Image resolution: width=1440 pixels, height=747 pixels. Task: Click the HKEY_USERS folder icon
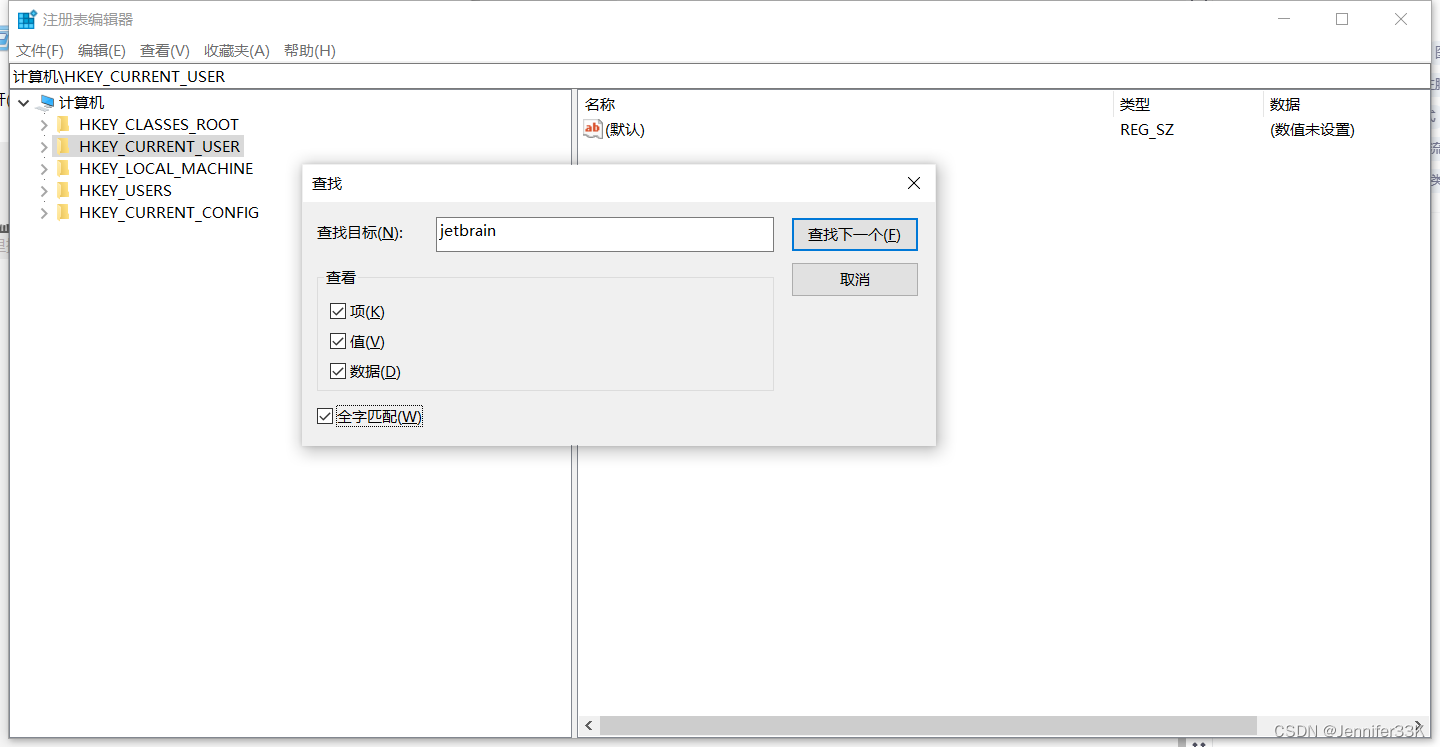tap(64, 190)
